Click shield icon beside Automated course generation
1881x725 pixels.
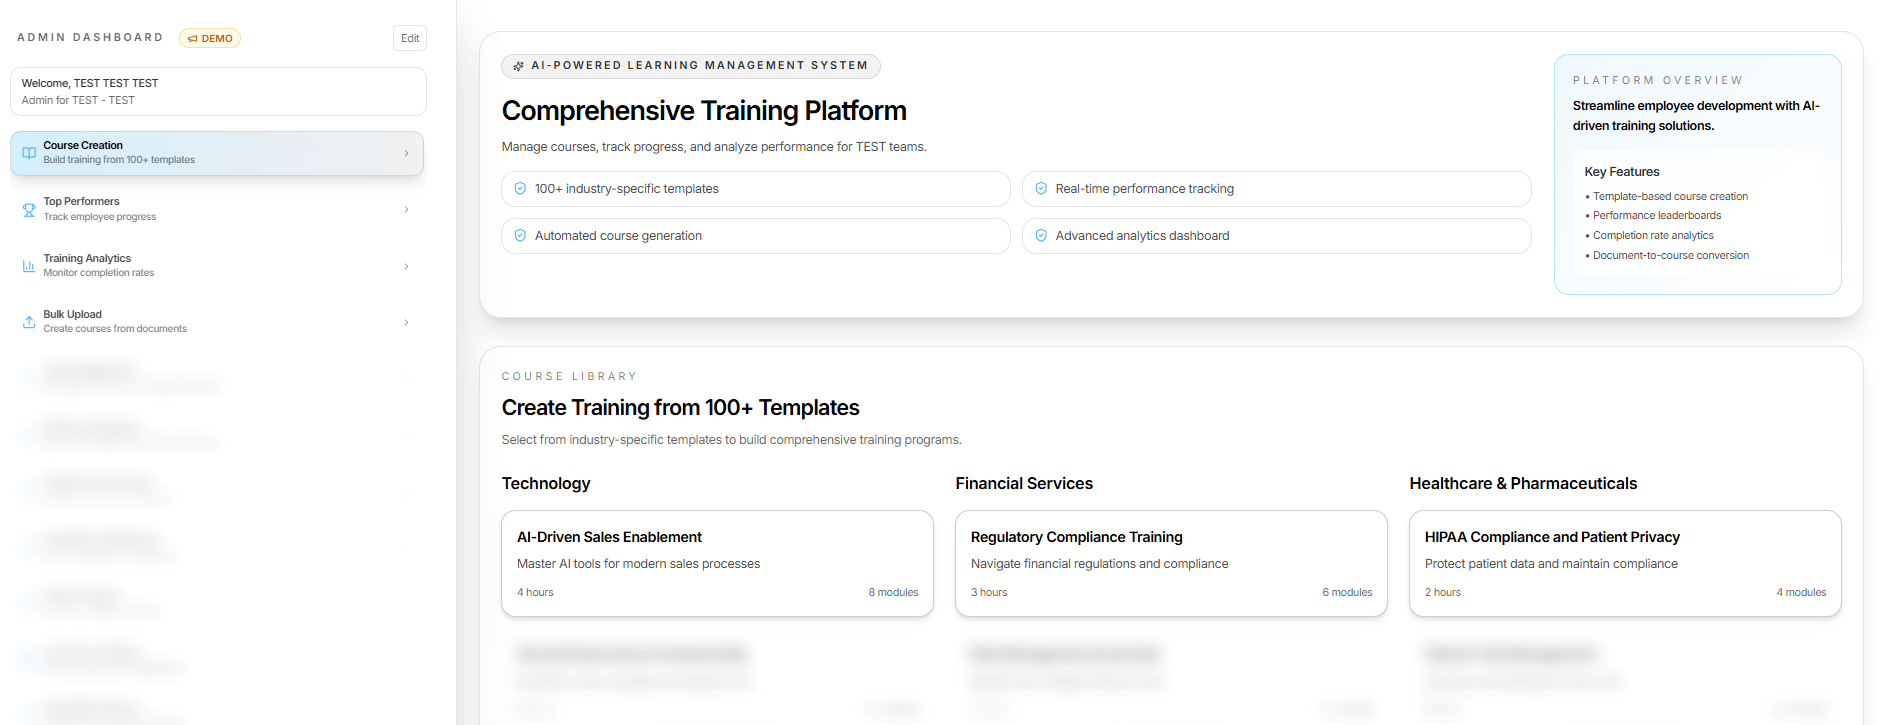pos(520,236)
